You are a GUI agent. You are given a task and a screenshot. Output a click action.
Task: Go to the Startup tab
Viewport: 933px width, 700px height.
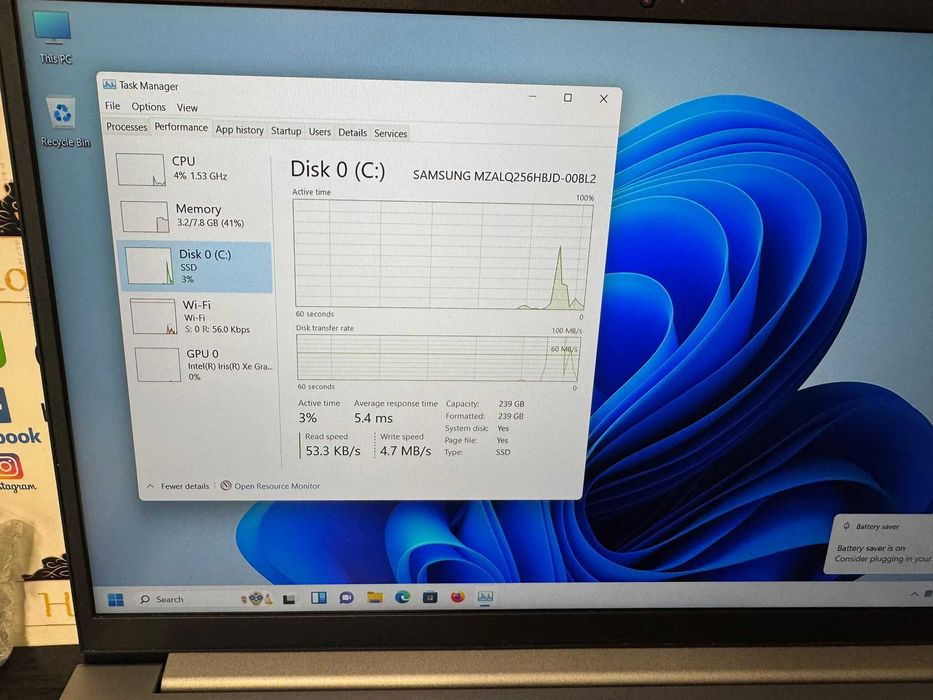(286, 131)
